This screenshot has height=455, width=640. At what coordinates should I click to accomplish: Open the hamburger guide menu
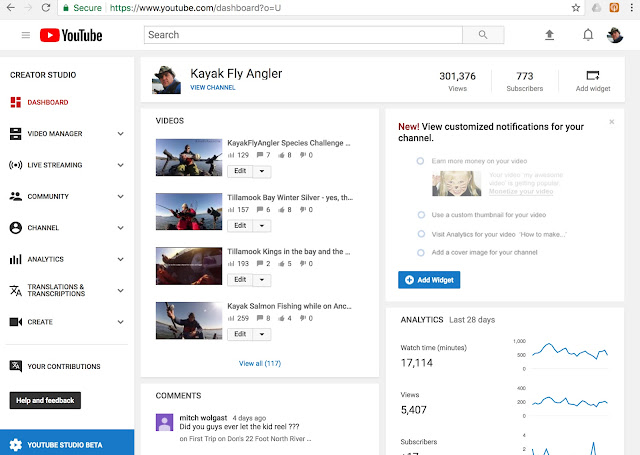[26, 35]
